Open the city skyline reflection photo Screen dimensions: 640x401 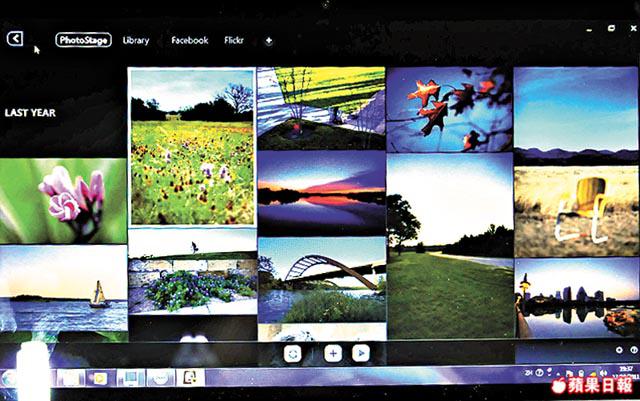point(576,298)
